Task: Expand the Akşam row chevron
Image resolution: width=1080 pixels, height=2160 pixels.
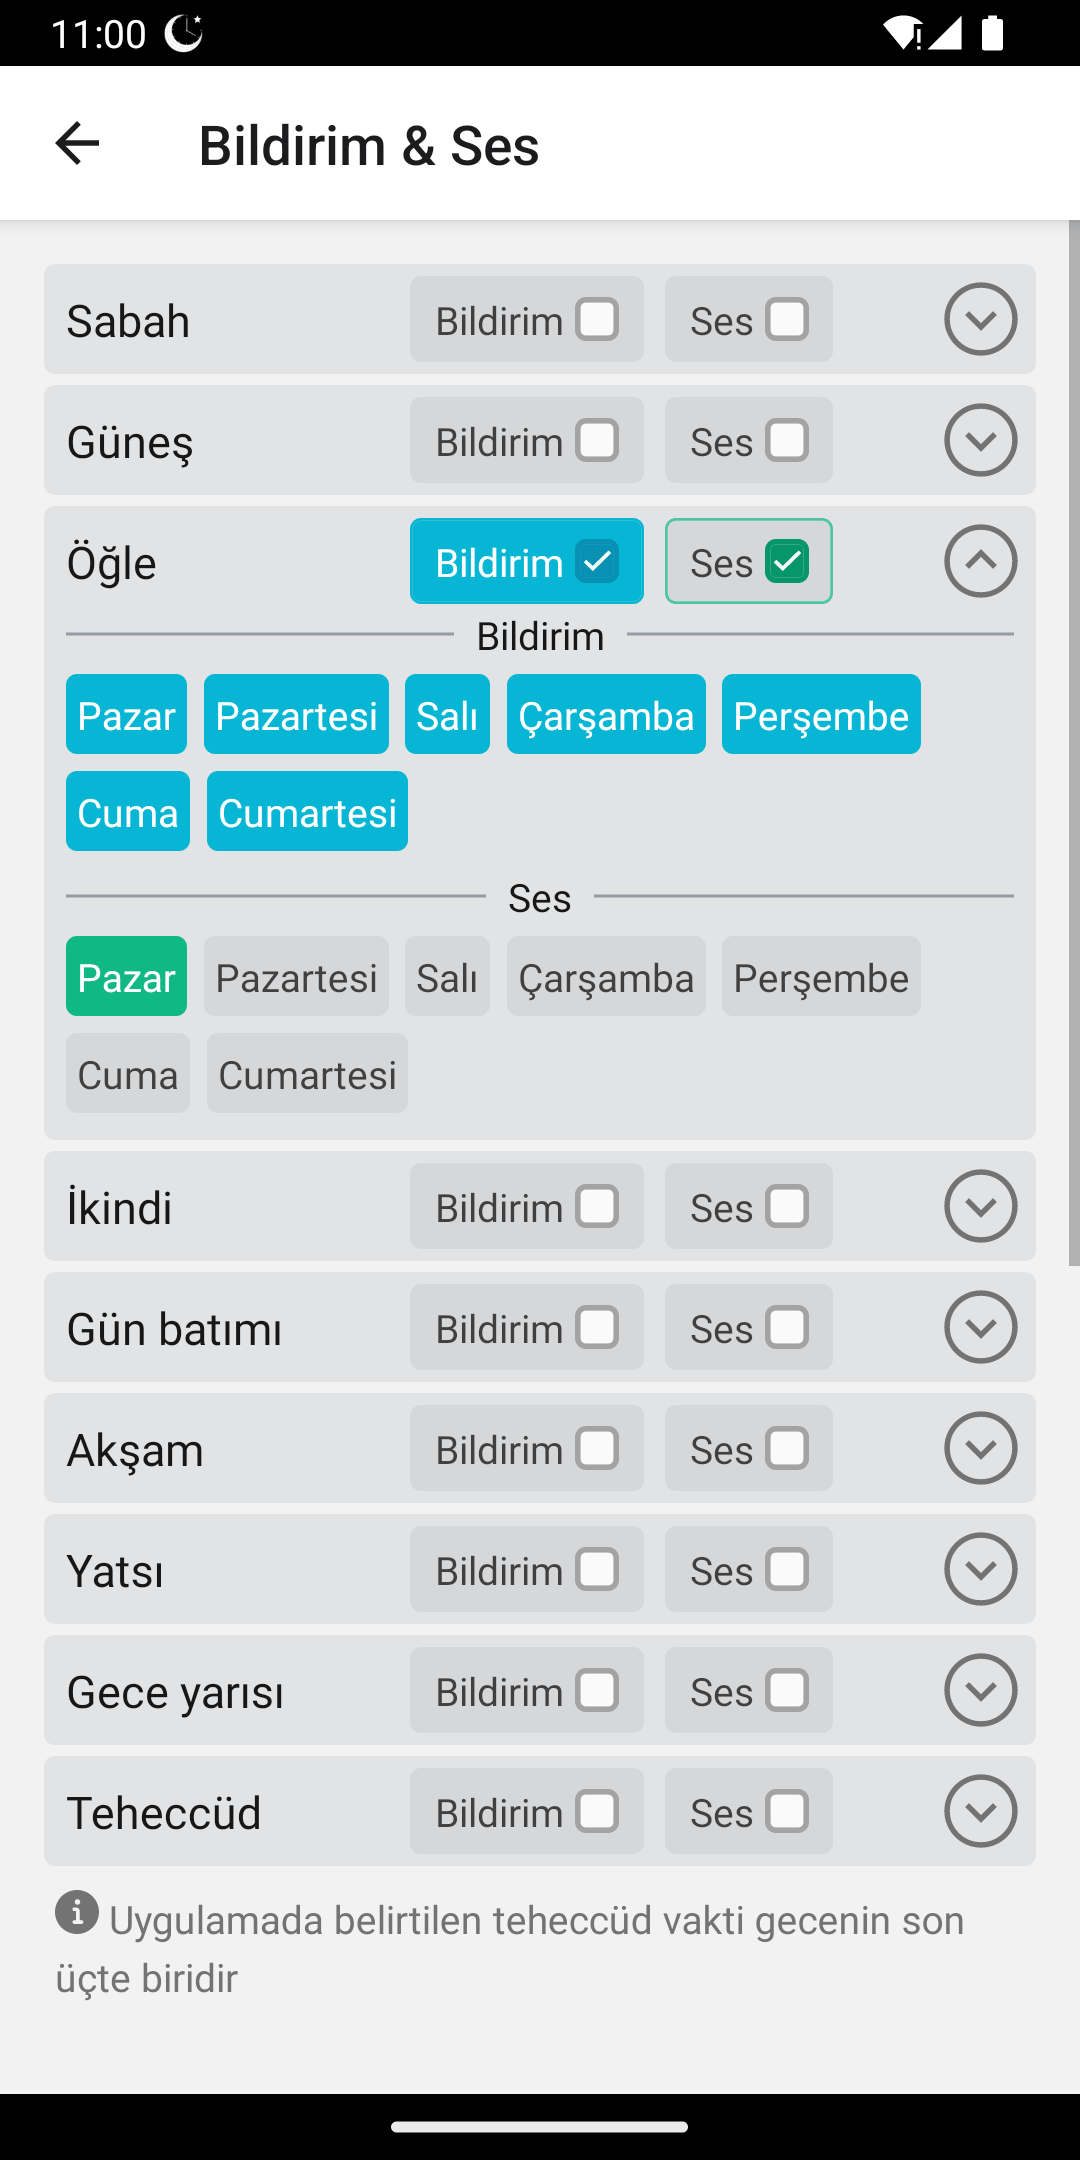Action: point(980,1448)
